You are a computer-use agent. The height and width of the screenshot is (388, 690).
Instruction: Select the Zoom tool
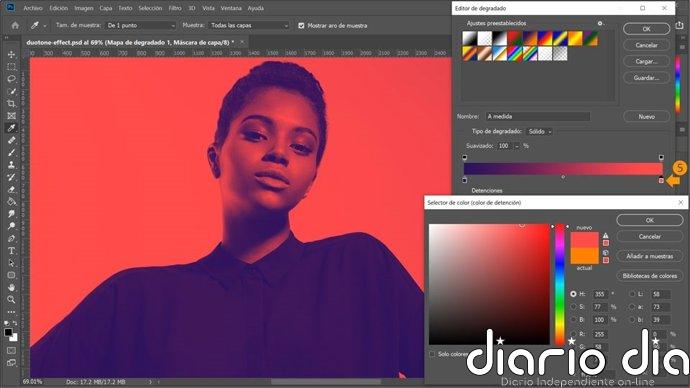(11, 300)
